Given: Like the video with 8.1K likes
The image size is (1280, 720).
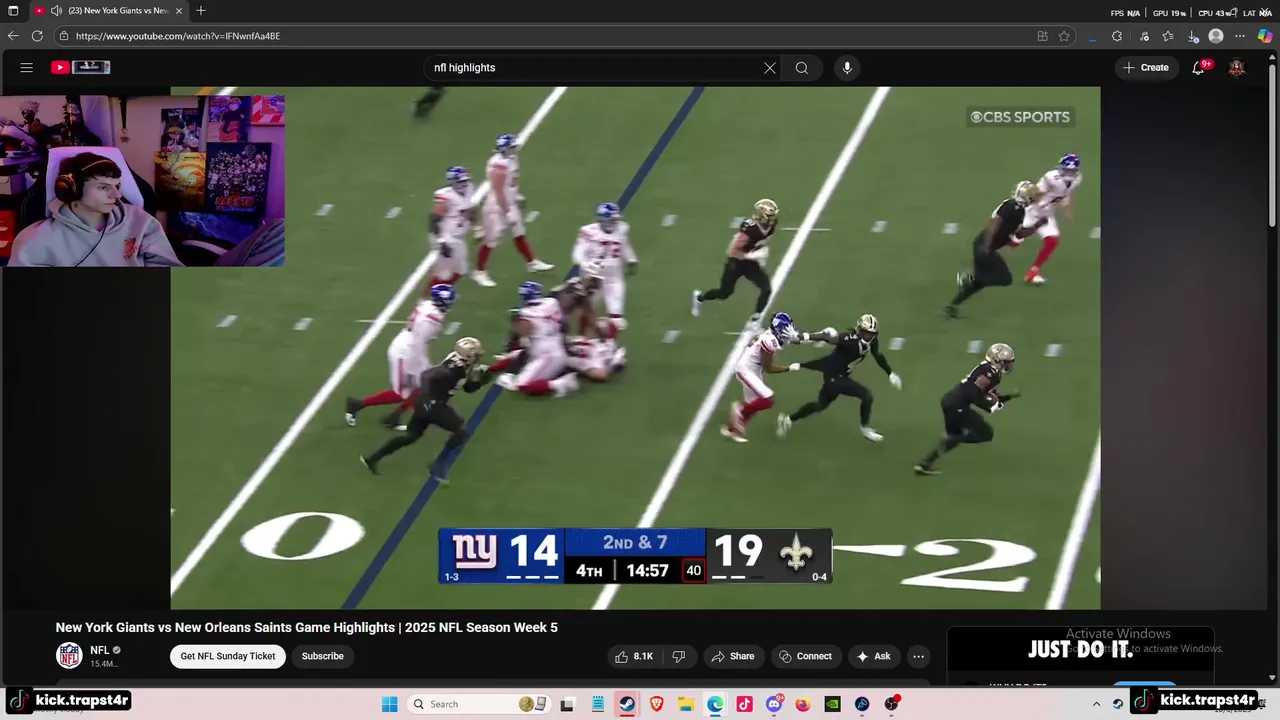Looking at the screenshot, I should click(634, 656).
